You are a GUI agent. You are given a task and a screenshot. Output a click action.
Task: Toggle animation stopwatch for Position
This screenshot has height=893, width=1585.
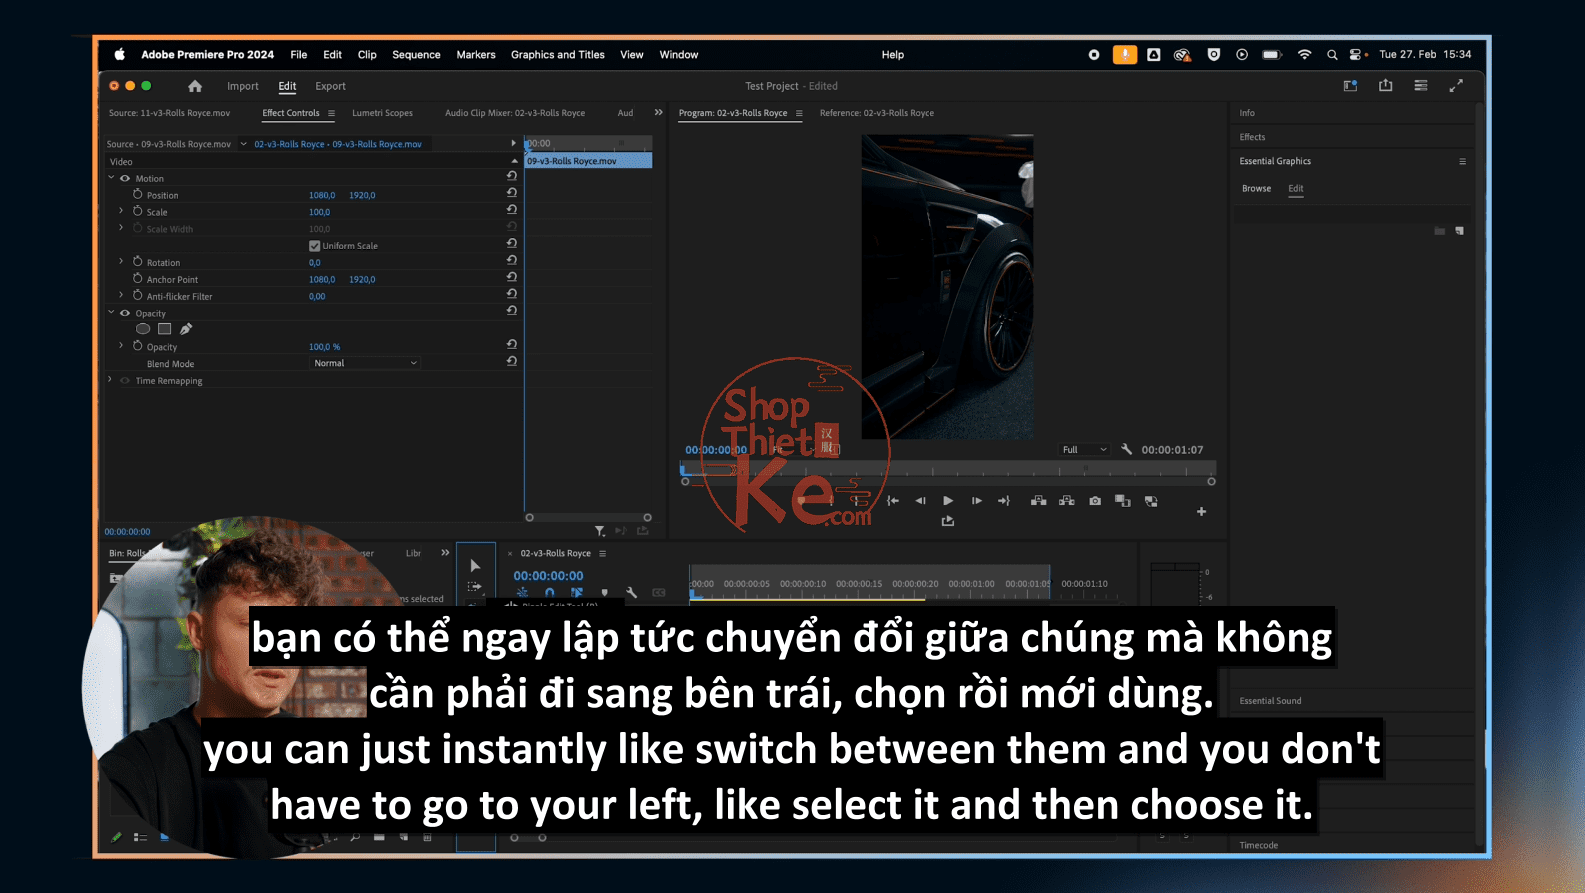[138, 194]
